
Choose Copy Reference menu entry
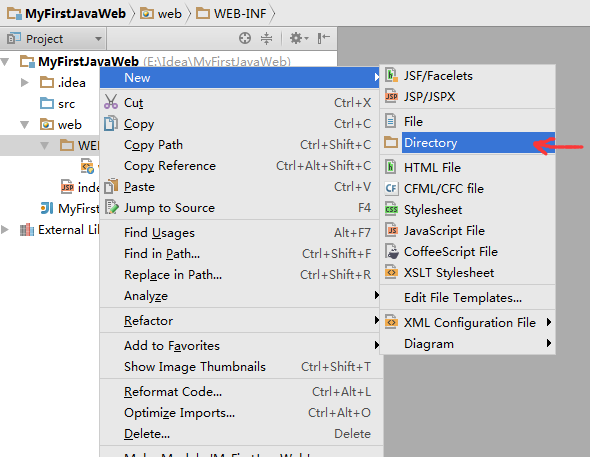pos(240,165)
